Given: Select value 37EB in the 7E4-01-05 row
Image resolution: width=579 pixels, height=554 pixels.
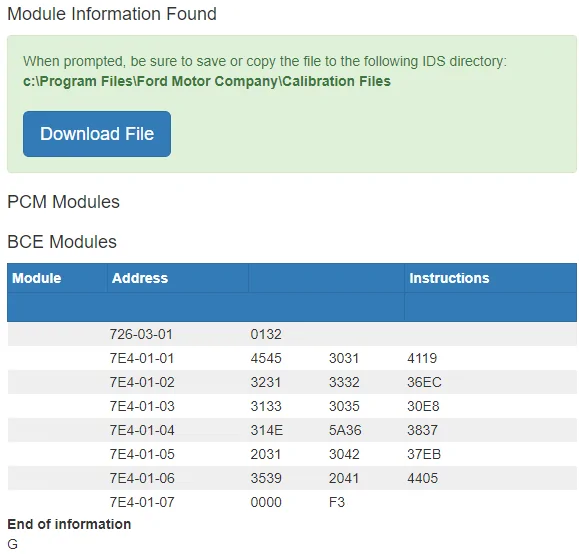Looking at the screenshot, I should click(x=424, y=454).
